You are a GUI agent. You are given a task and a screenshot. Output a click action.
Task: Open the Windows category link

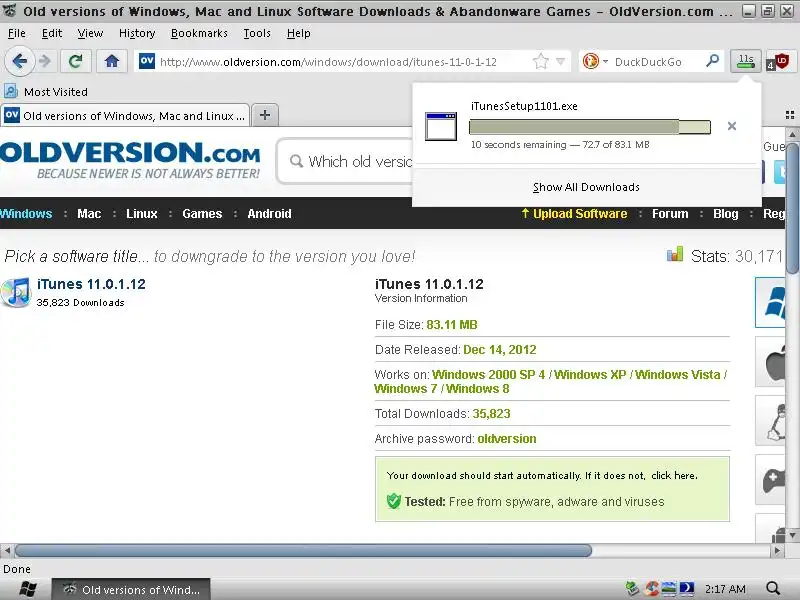tap(26, 213)
